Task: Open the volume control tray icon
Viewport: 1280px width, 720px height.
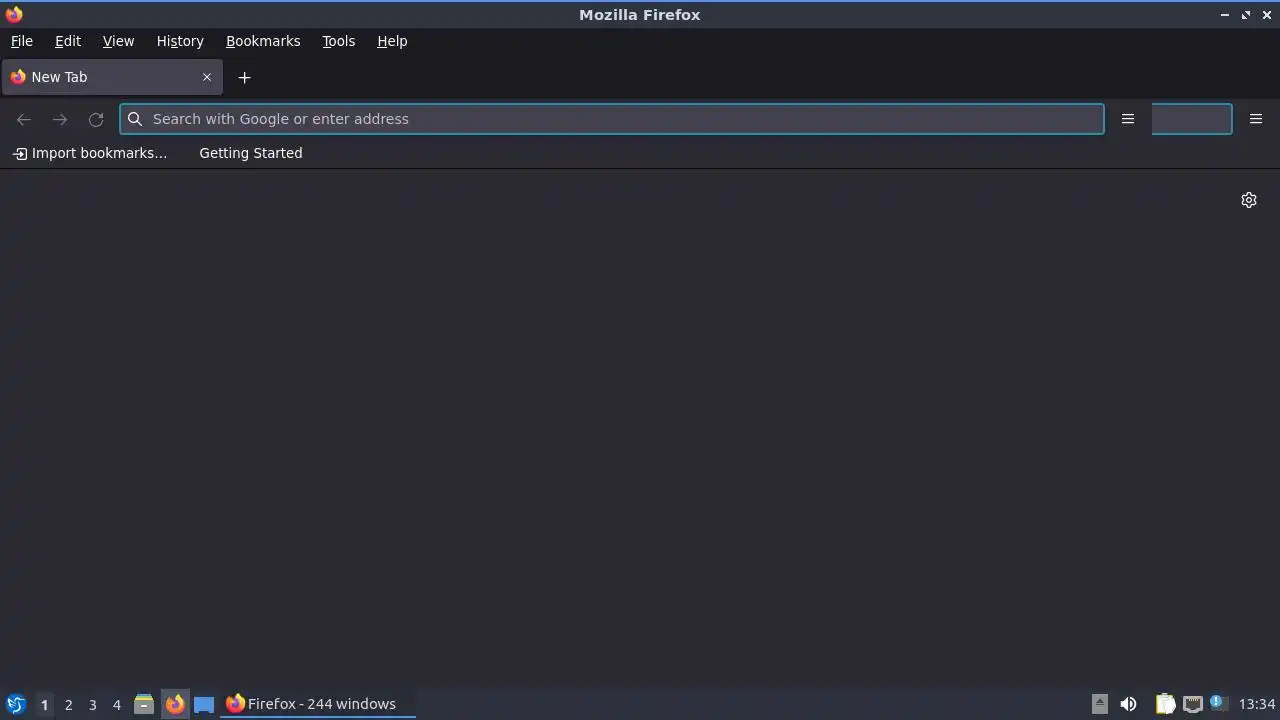Action: pos(1128,704)
